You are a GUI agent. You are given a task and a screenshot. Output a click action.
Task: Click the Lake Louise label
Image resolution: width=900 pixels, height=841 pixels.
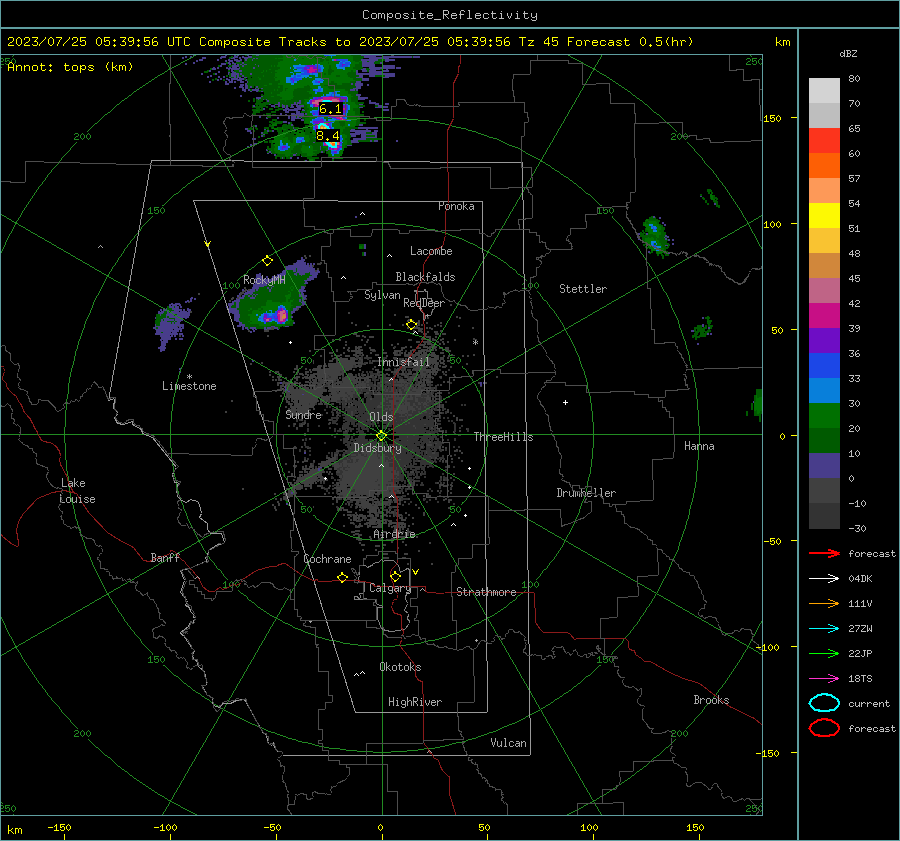(77, 491)
